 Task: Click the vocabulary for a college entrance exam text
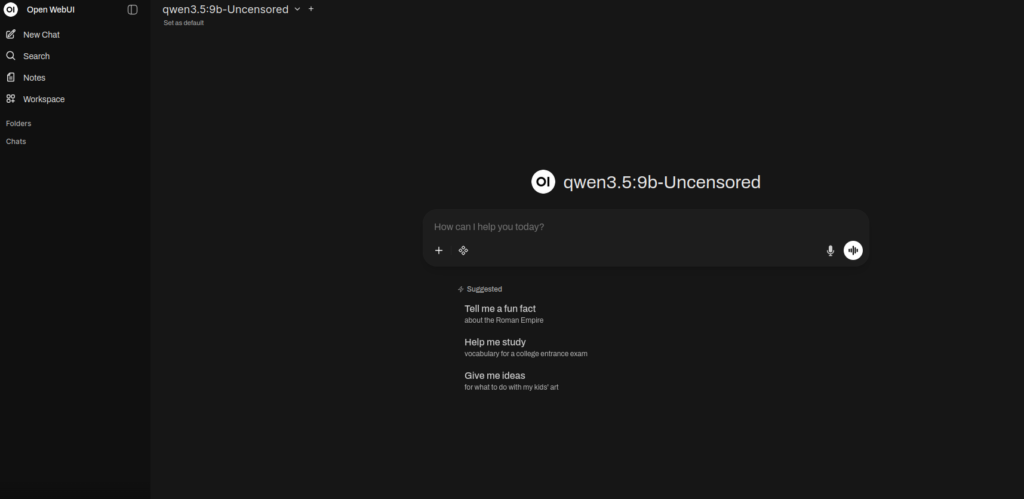(x=526, y=353)
